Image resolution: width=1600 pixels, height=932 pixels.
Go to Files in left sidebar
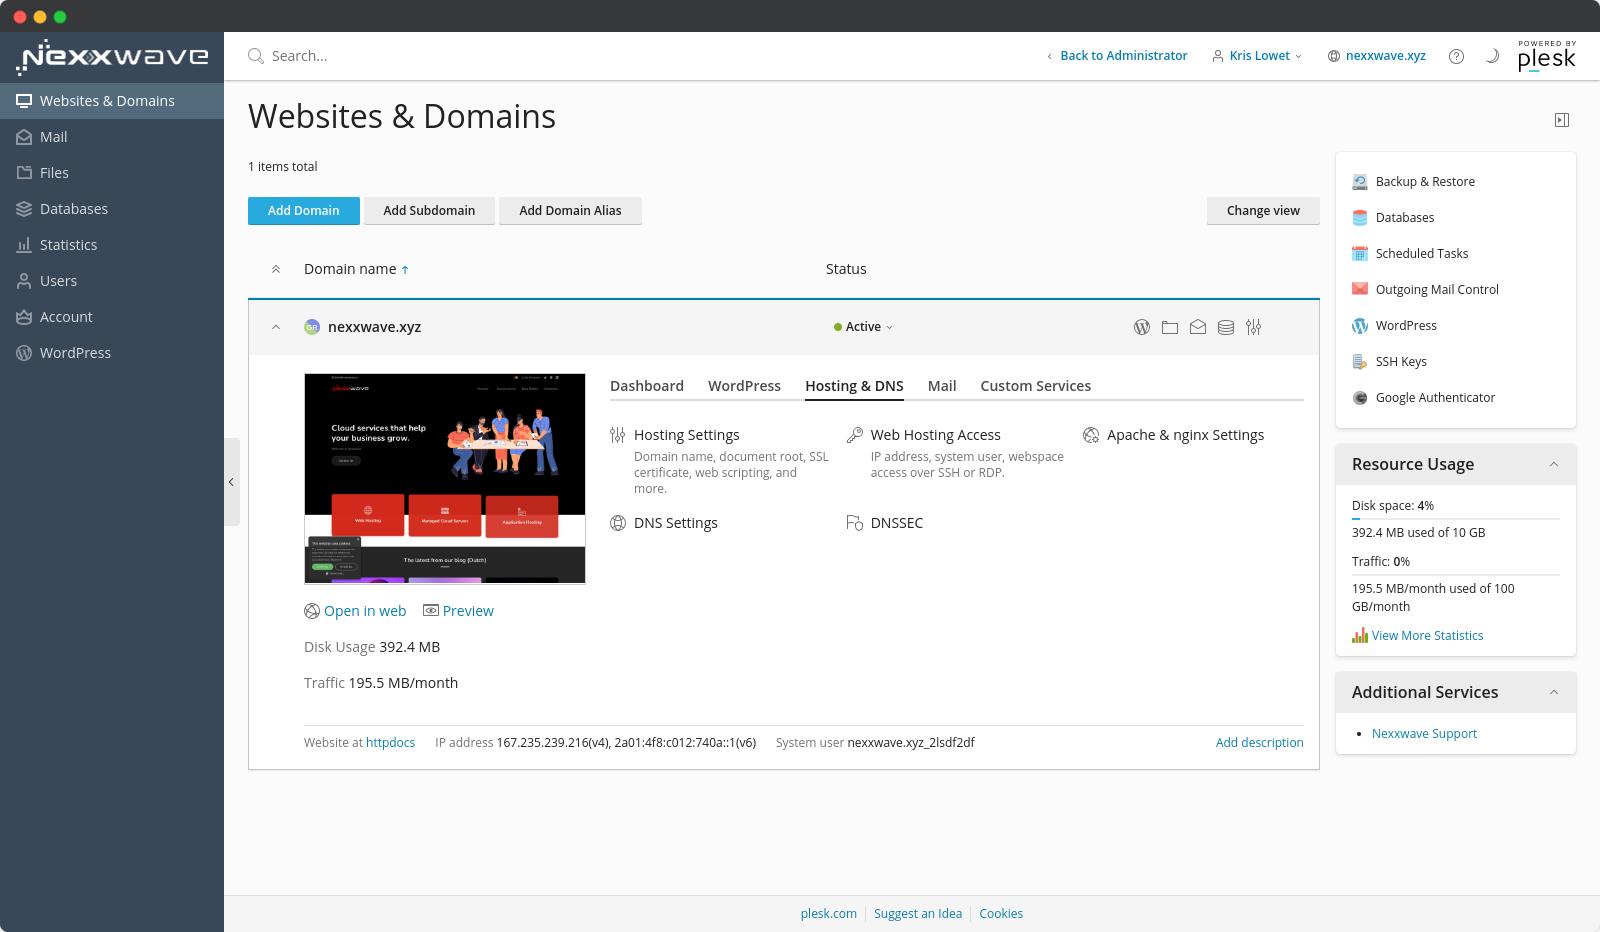click(x=112, y=173)
